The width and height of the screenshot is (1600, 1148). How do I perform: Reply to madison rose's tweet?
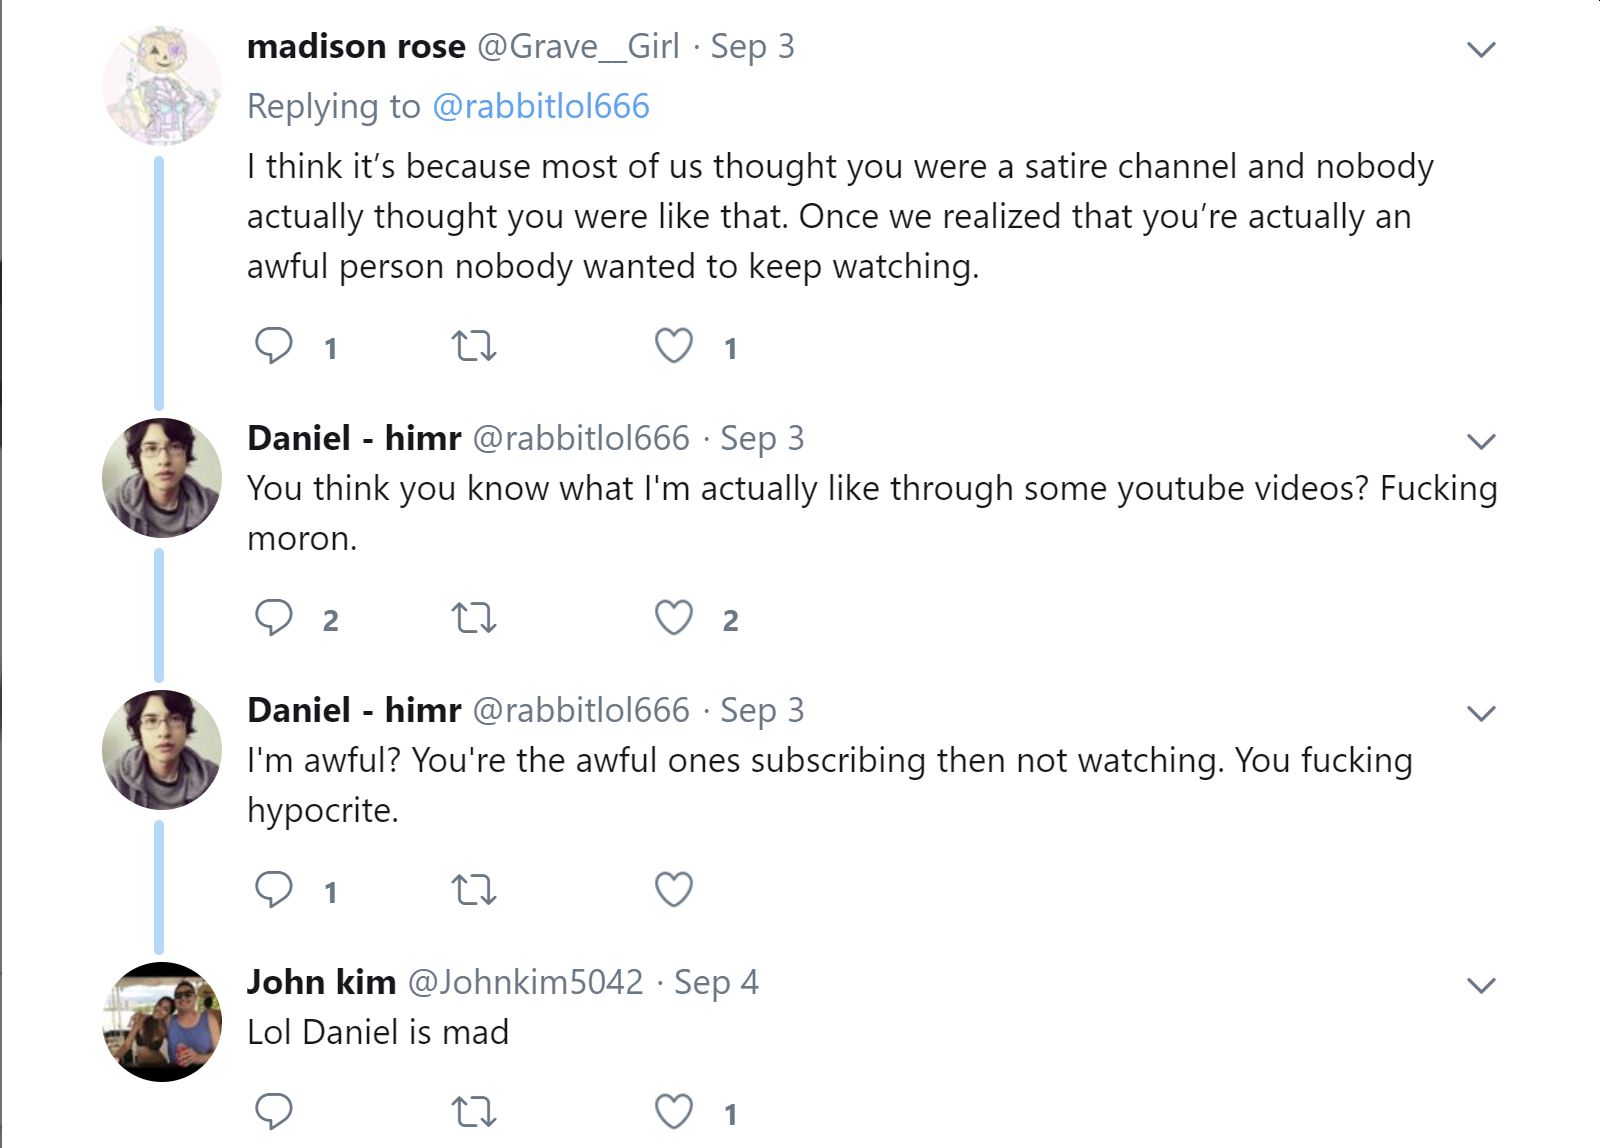click(274, 346)
